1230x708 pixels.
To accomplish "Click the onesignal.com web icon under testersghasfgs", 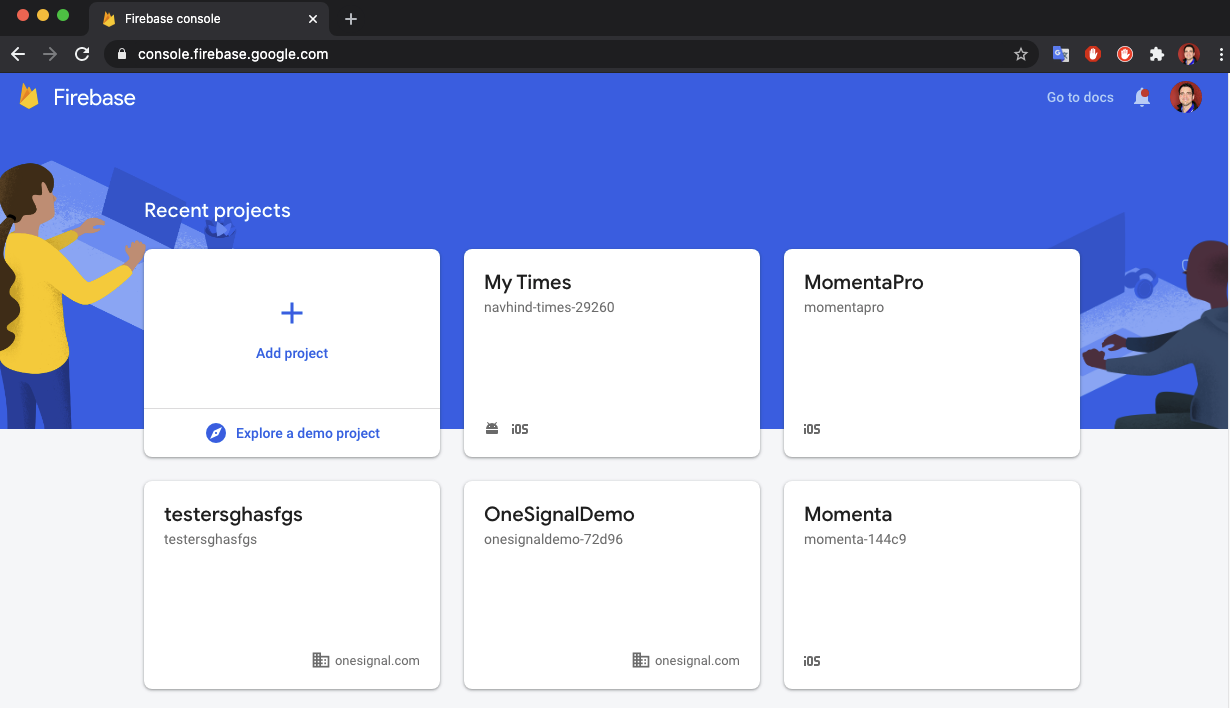I will (320, 660).
